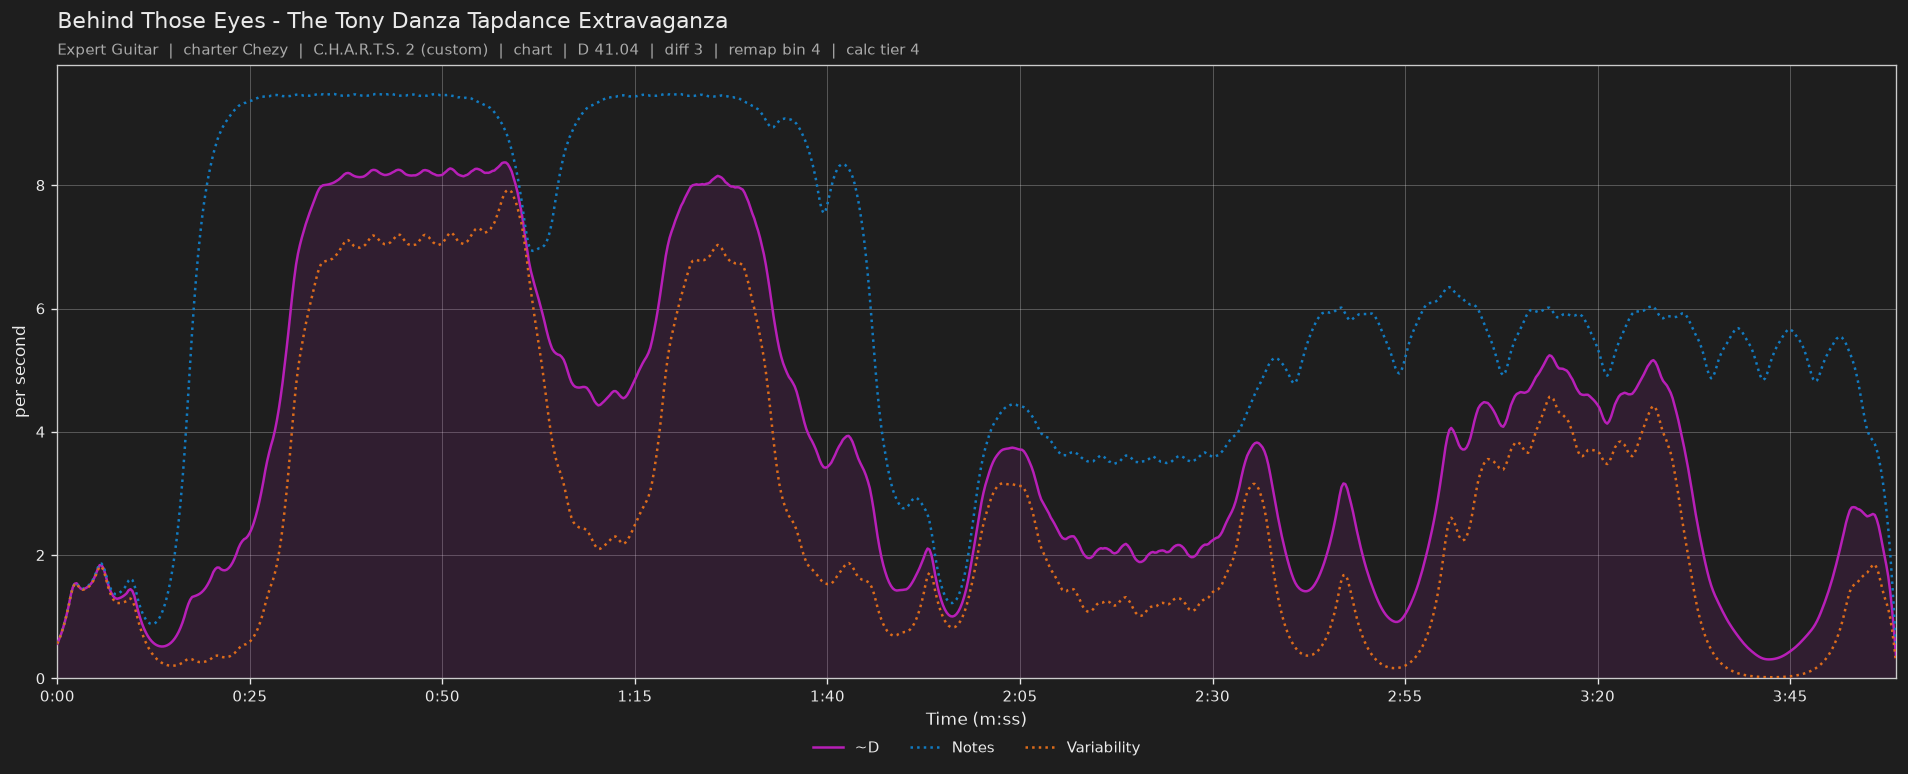Viewport: 1908px width, 774px height.
Task: Click the '1:15' x-axis tick label
Action: 635,697
